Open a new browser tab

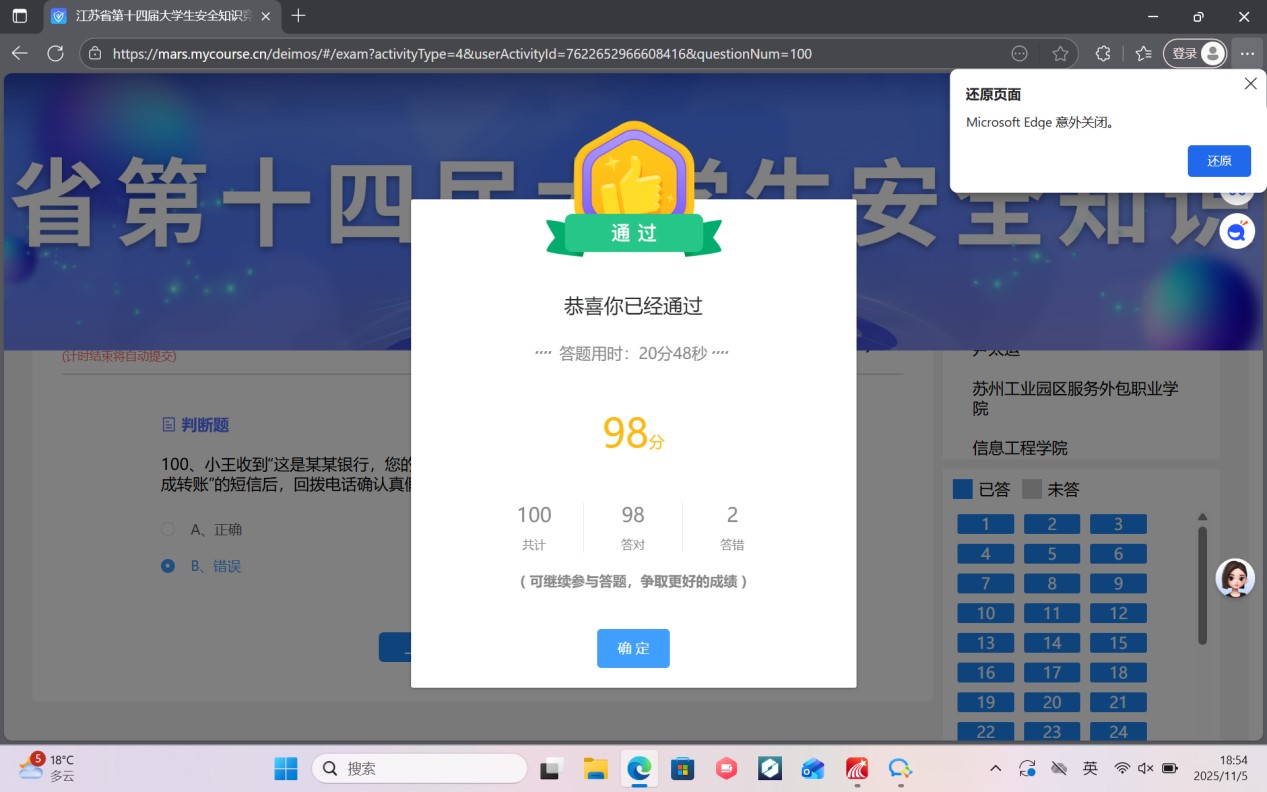point(298,16)
